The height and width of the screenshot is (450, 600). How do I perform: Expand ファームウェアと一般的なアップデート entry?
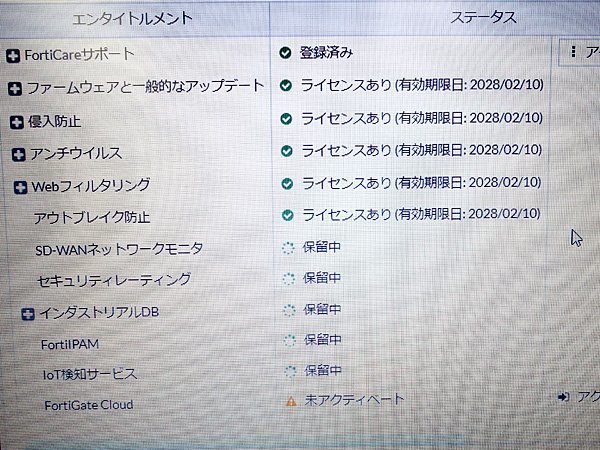15,89
